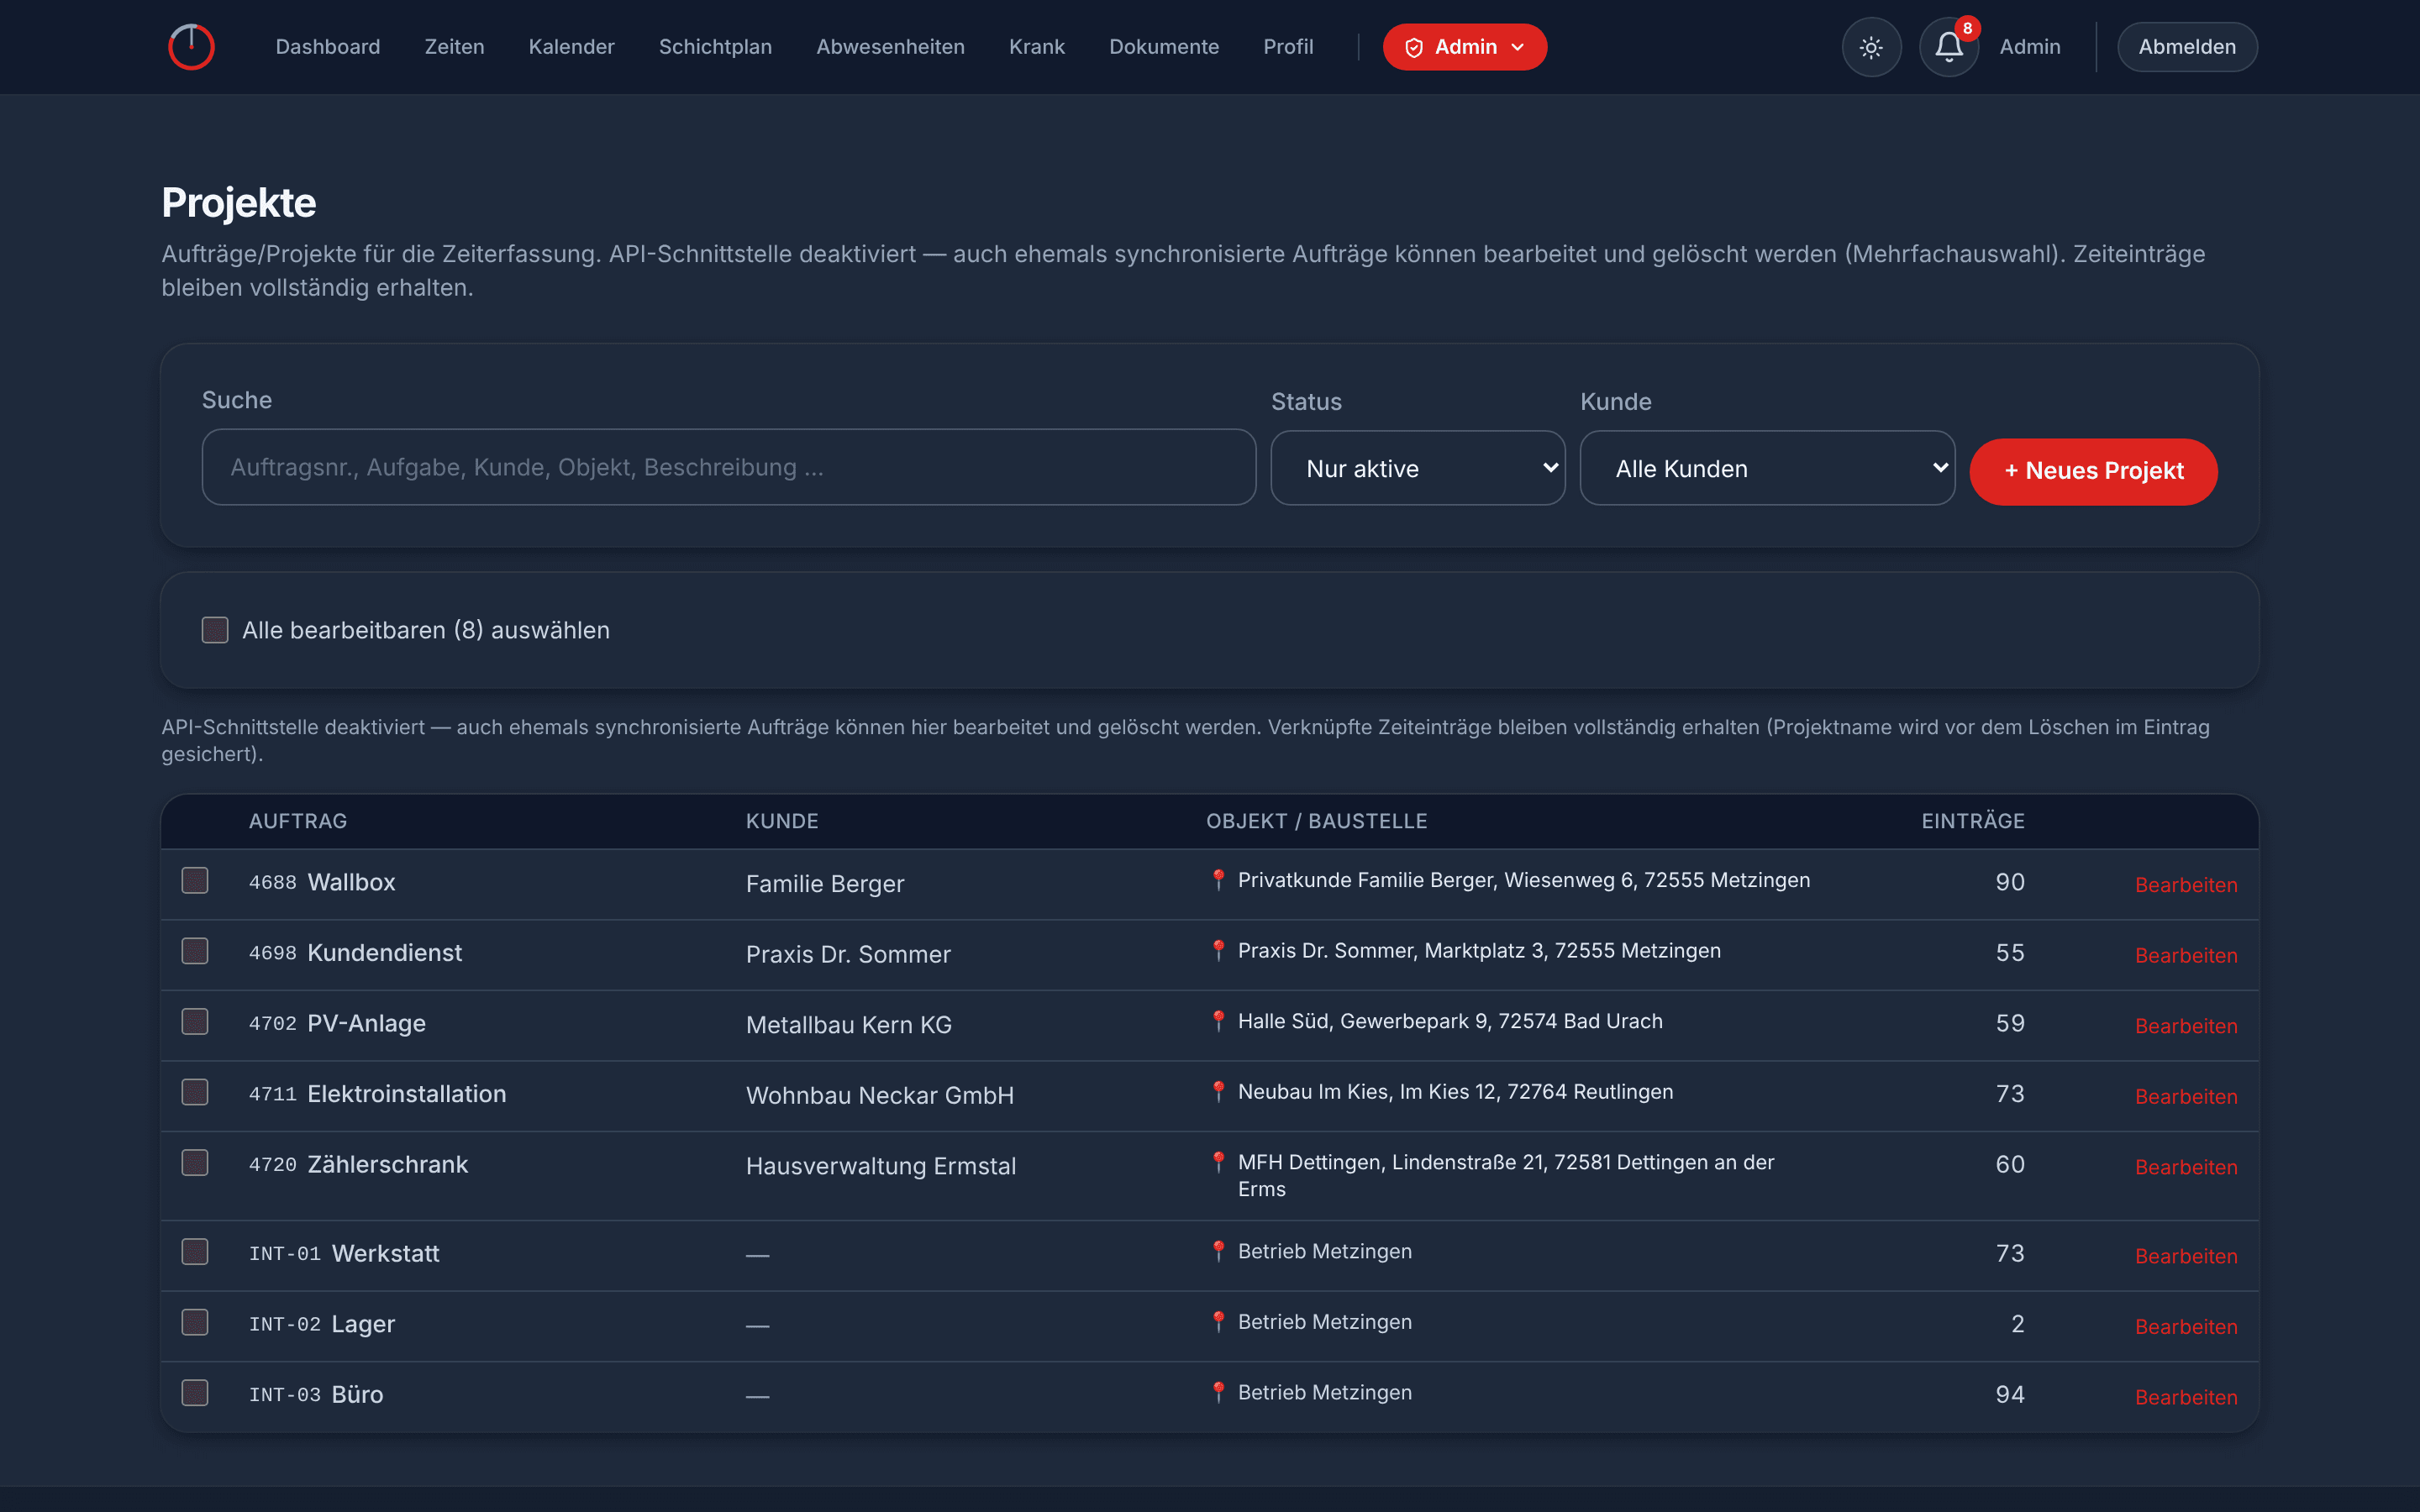Click location pin for Praxis Dr. Sommer
Viewport: 2420px width, 1512px height.
click(1218, 950)
